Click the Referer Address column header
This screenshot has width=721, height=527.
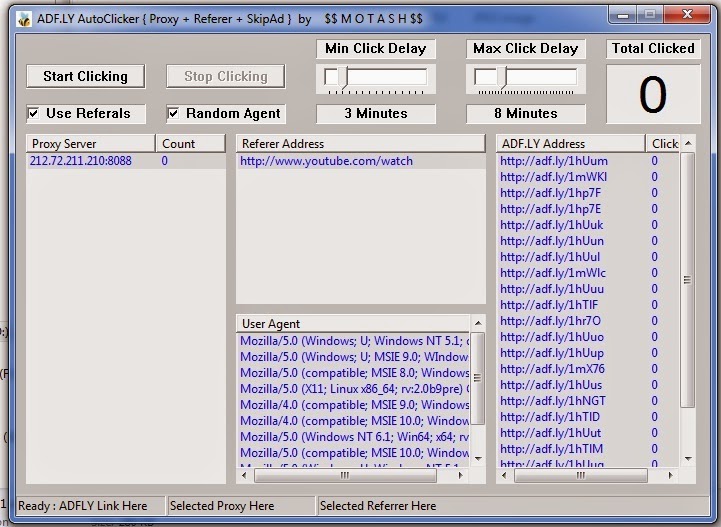[361, 143]
